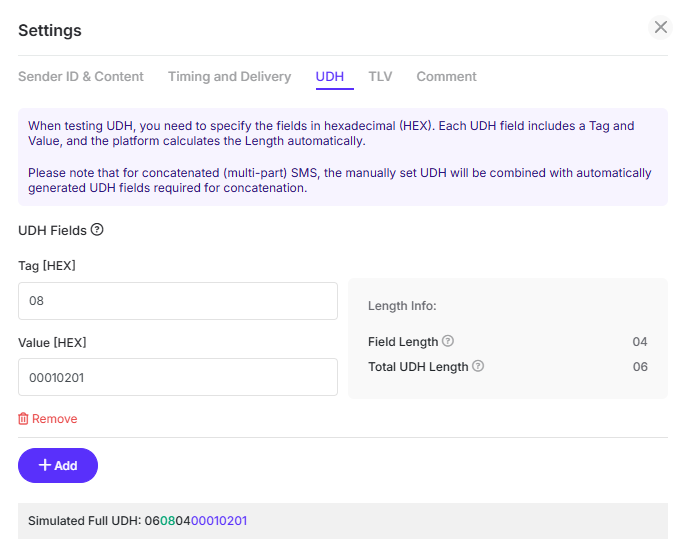Open the Timing and Delivery tab
Screen dimensions: 686x552
(x=229, y=77)
